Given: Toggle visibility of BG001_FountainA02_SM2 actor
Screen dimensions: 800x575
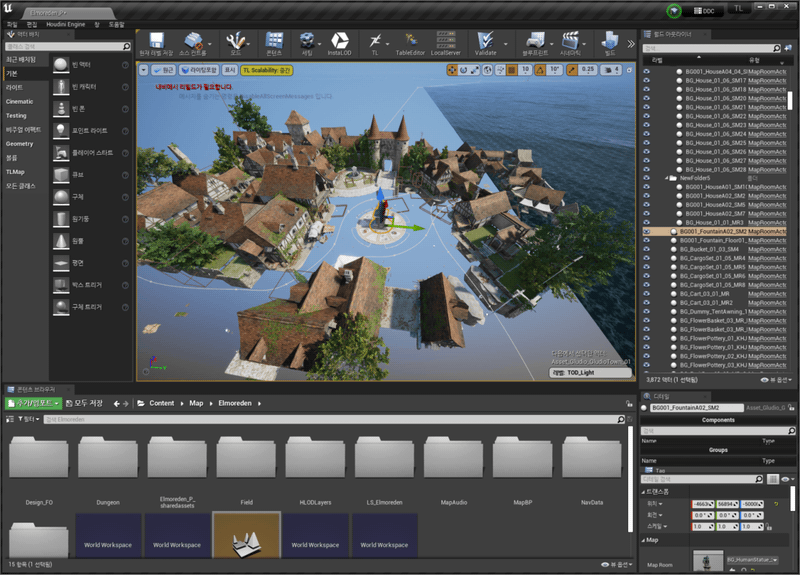Looking at the screenshot, I should click(646, 231).
